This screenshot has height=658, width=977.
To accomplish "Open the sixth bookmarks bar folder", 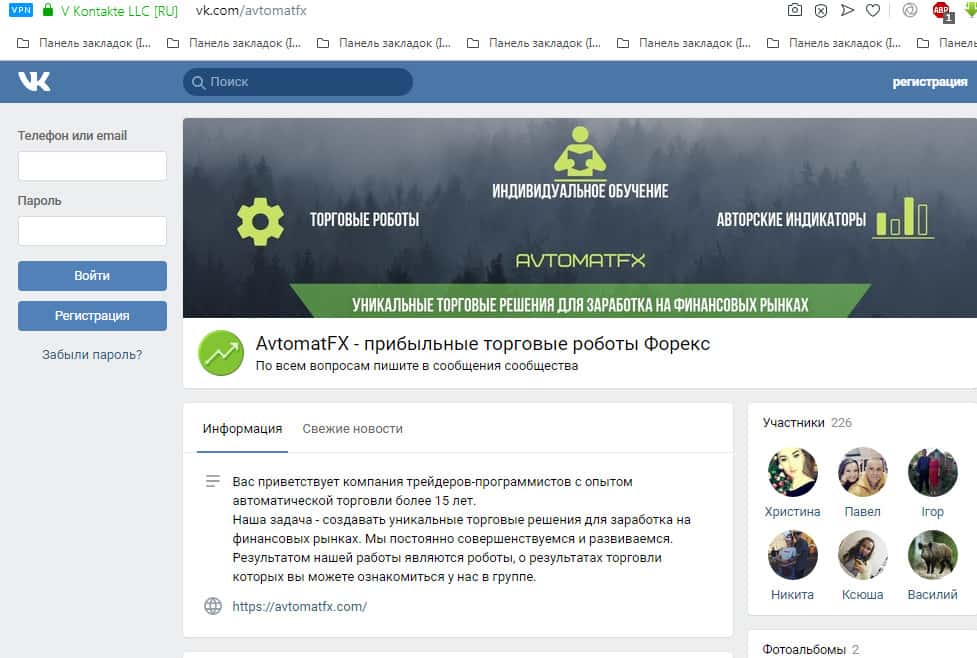I will [x=834, y=43].
